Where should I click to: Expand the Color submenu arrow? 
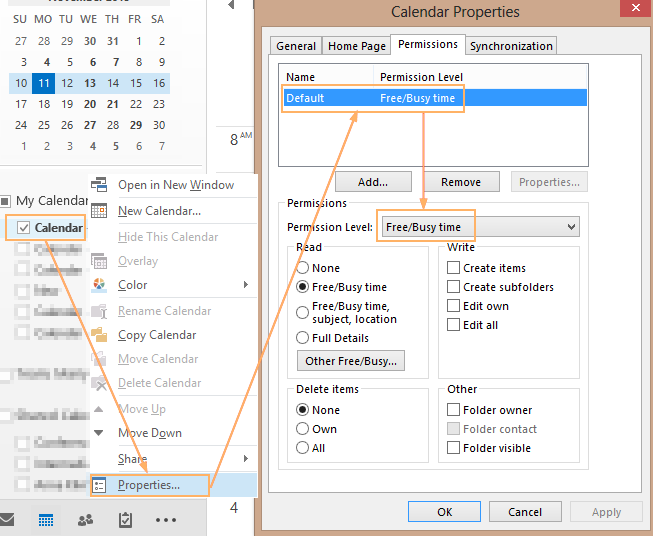tap(246, 285)
